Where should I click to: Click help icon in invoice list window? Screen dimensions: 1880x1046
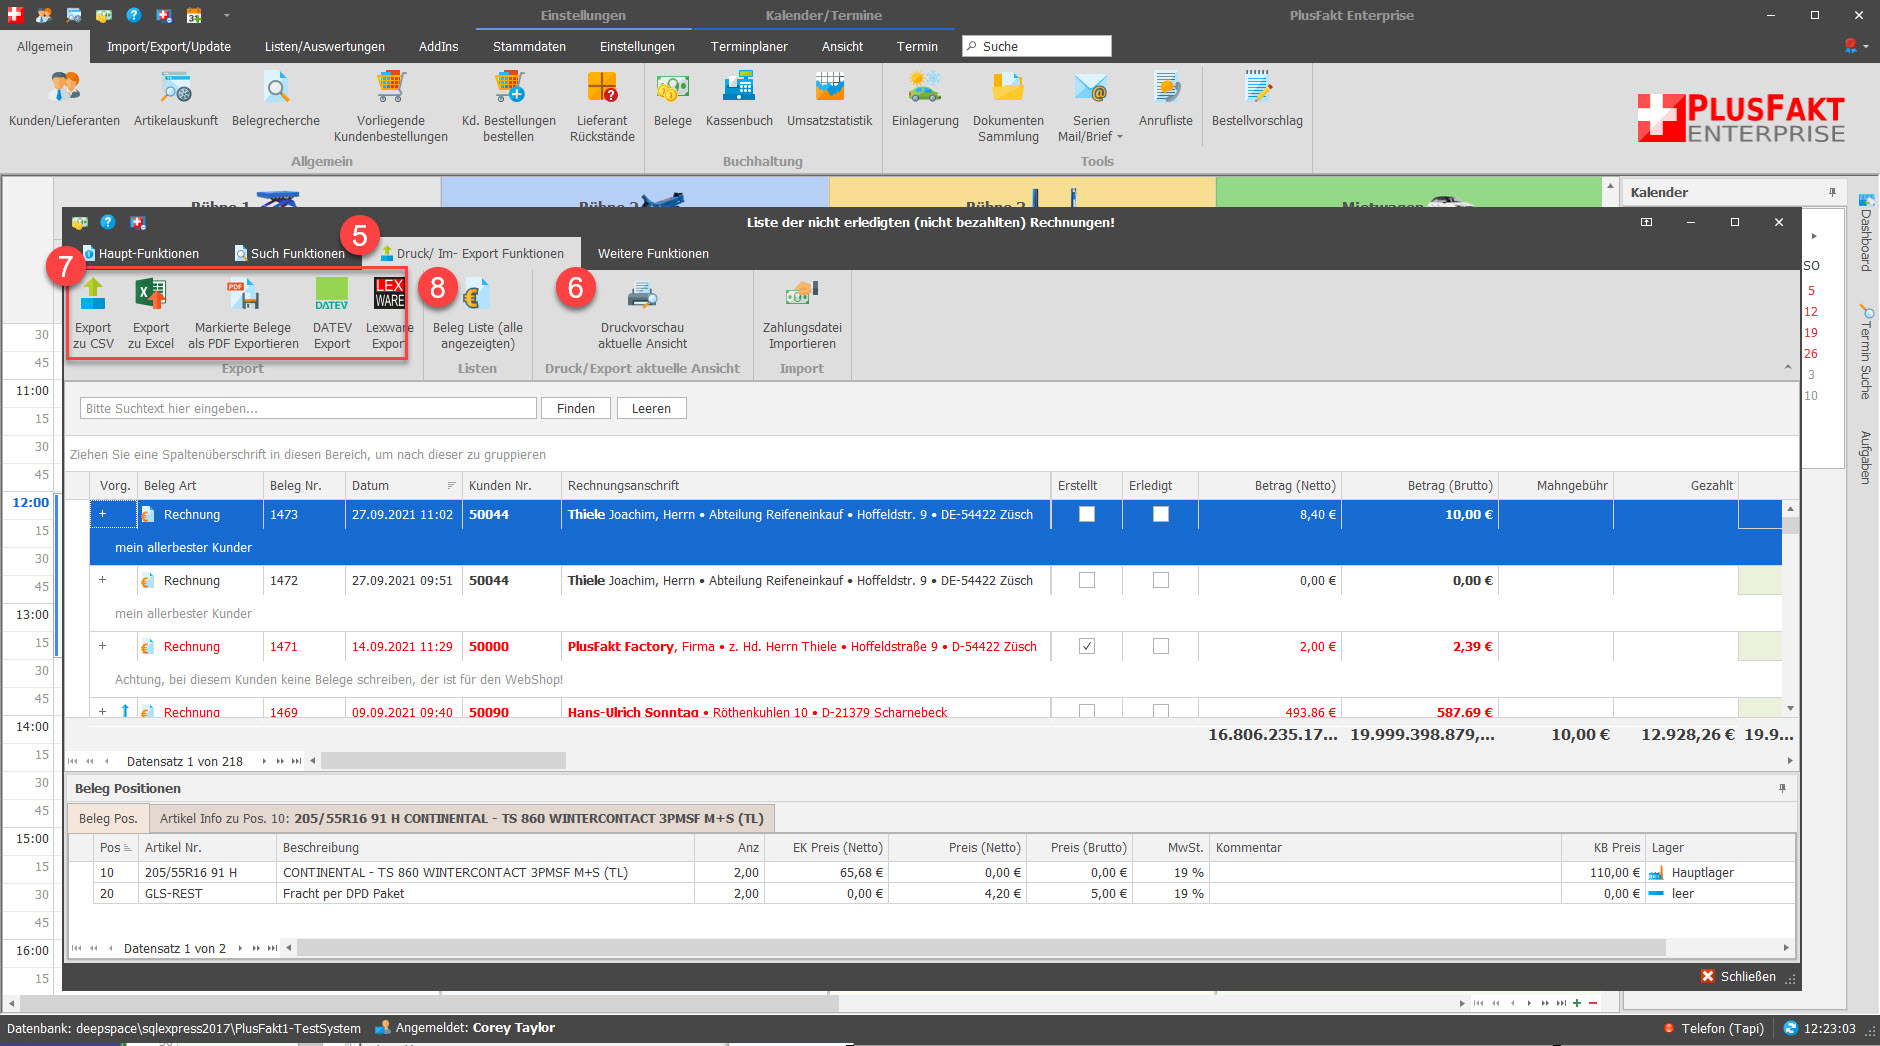click(x=108, y=222)
